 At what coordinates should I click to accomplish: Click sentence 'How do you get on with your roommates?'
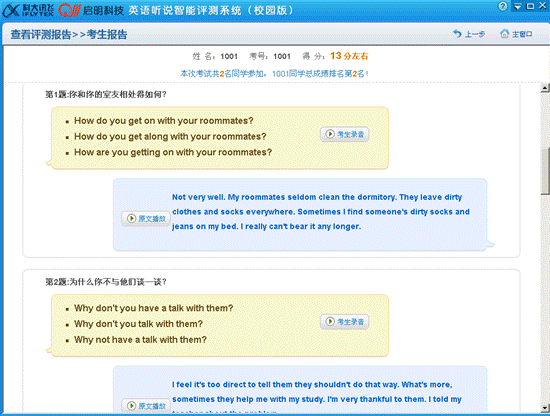pyautogui.click(x=163, y=121)
